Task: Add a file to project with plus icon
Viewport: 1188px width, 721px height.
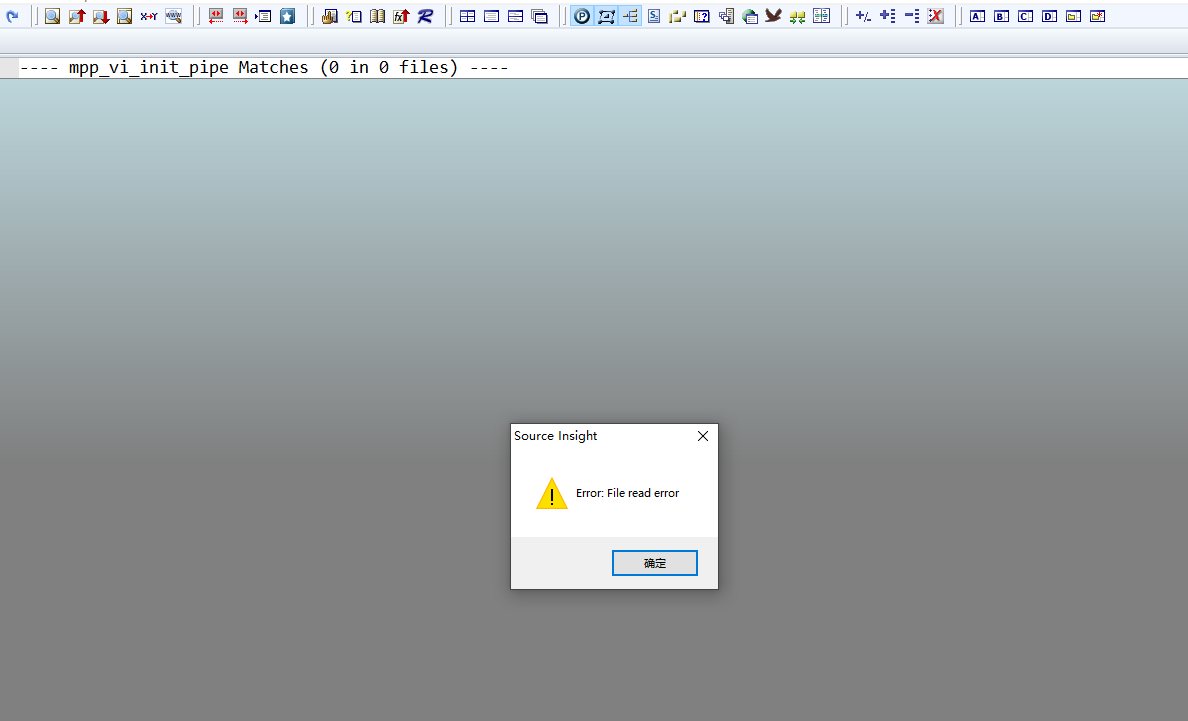Action: point(887,16)
